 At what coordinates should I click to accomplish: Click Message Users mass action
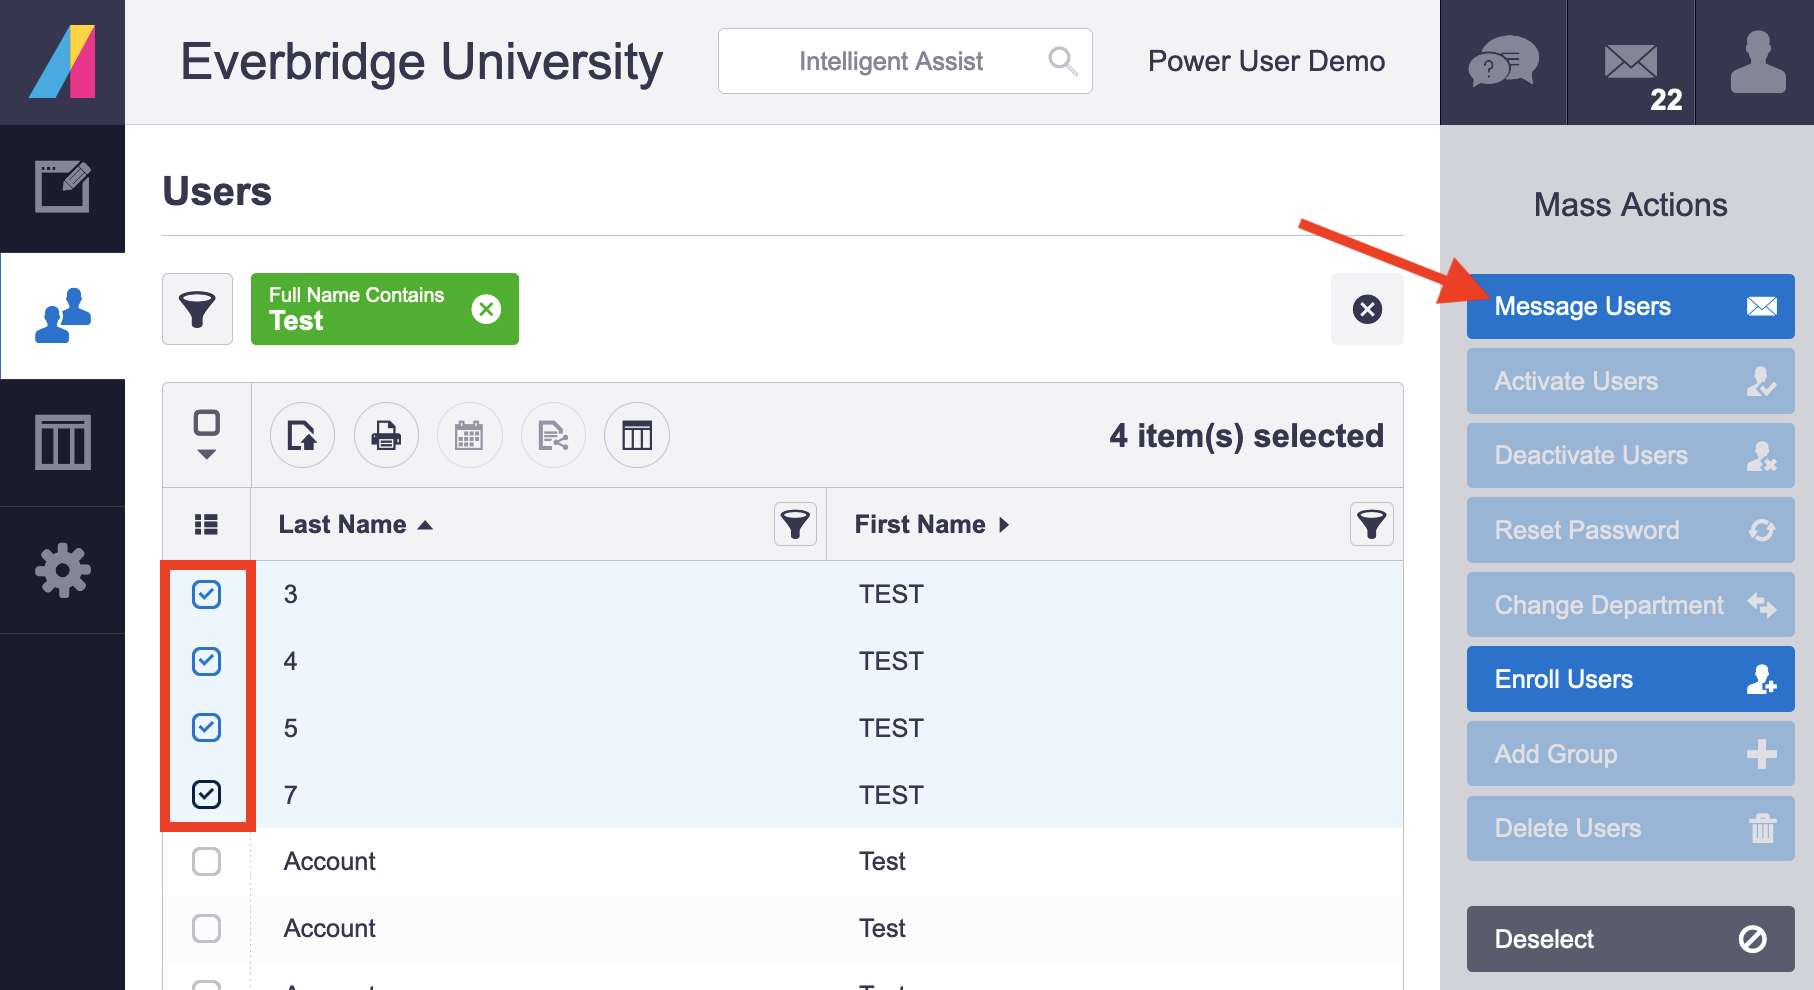click(x=1629, y=306)
